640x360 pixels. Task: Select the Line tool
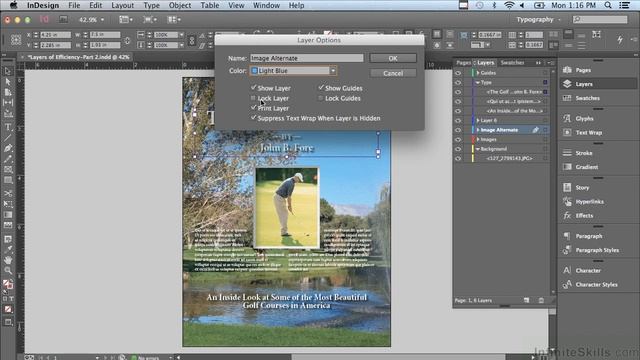coord(8,138)
